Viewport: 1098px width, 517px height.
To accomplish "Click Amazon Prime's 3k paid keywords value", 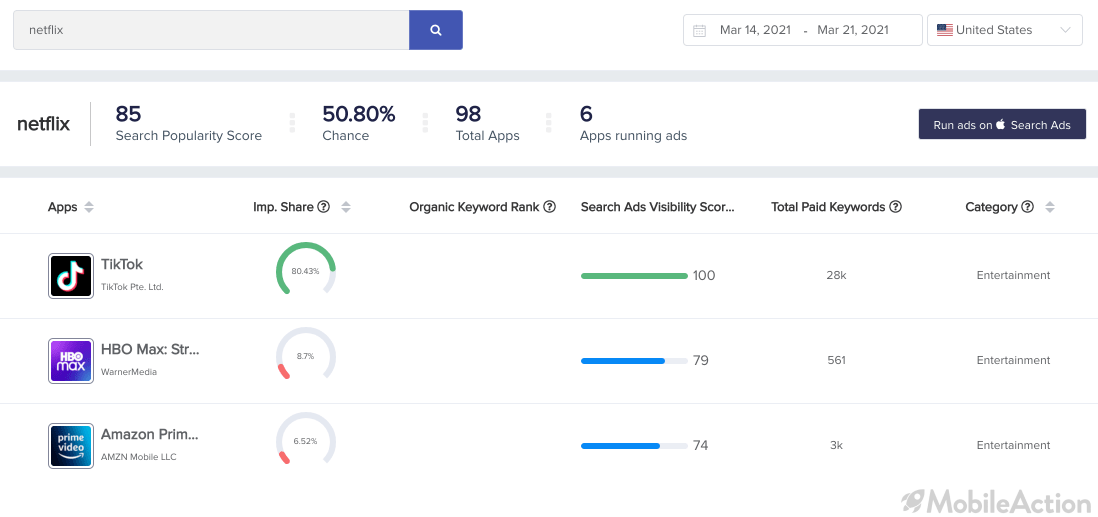I will coord(836,445).
